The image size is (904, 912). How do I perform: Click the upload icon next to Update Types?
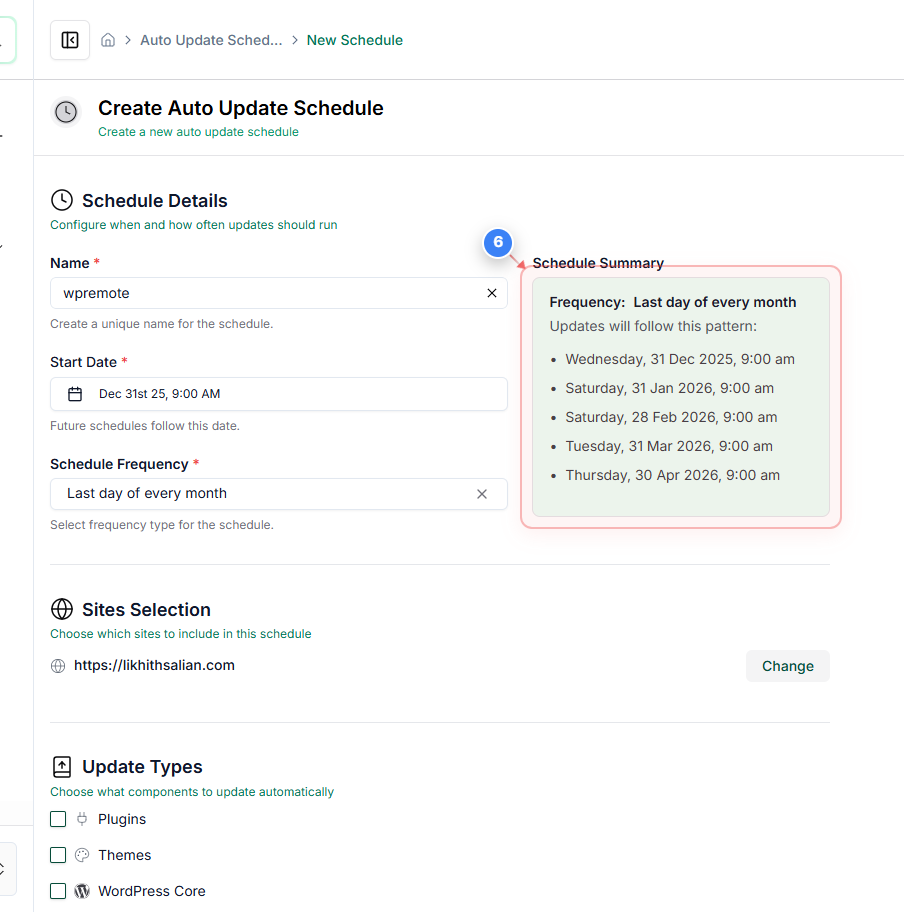coord(61,766)
